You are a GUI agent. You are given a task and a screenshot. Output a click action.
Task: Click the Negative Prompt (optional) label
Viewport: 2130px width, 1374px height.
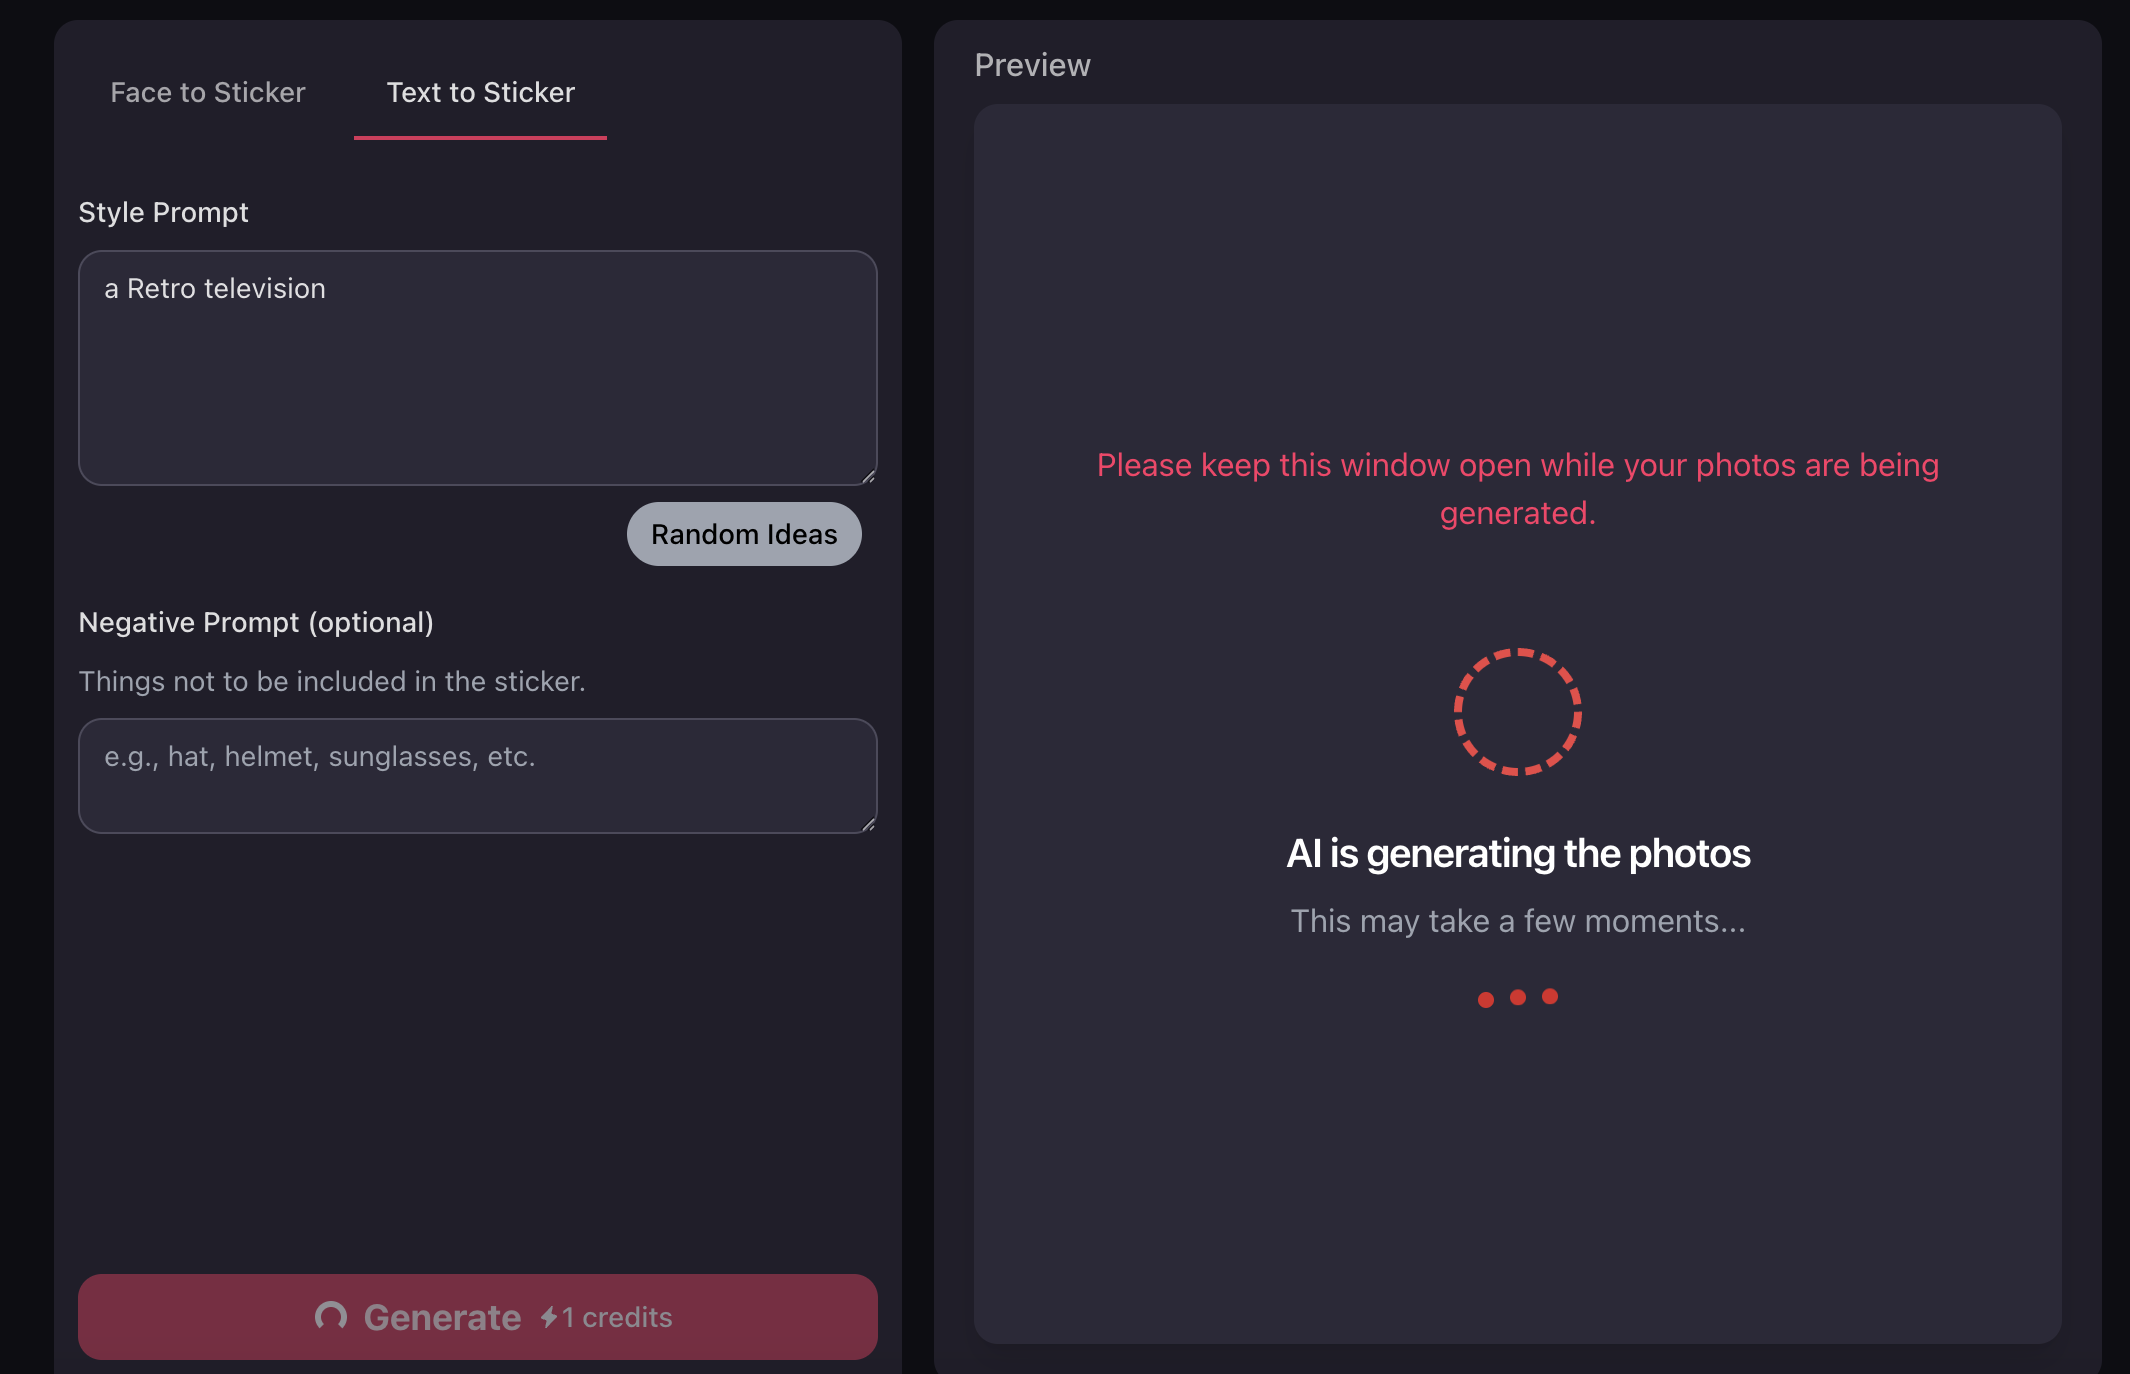[x=256, y=622]
